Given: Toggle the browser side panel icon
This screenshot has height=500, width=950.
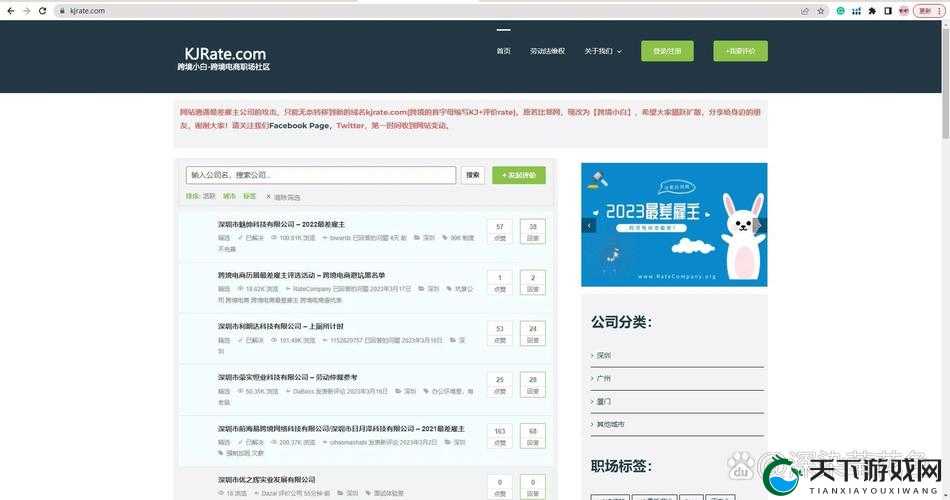Looking at the screenshot, I should 888,11.
